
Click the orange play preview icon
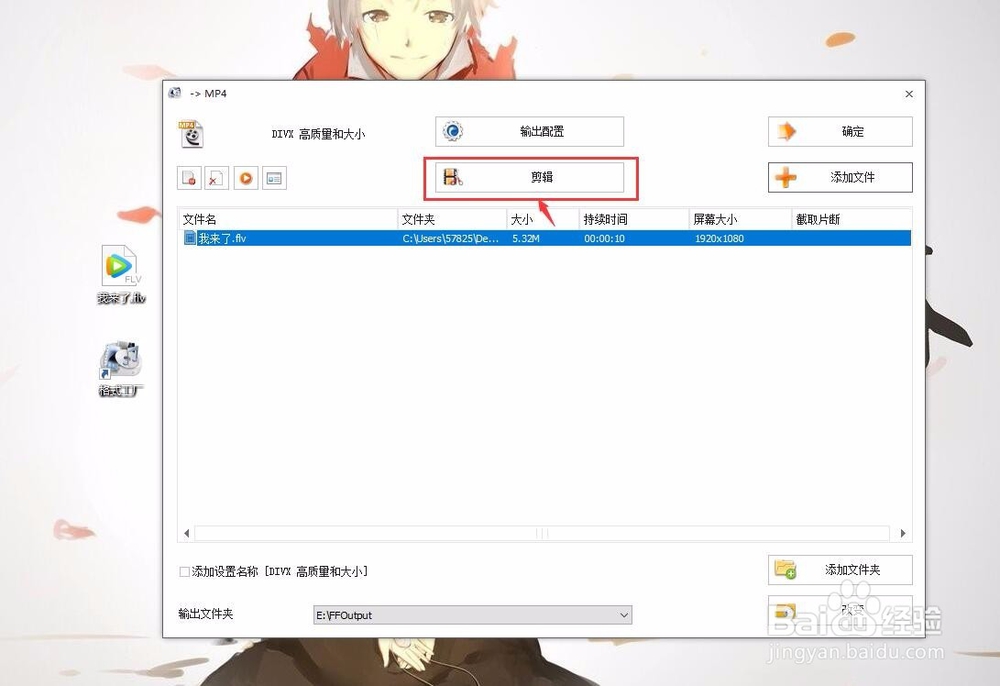point(246,178)
